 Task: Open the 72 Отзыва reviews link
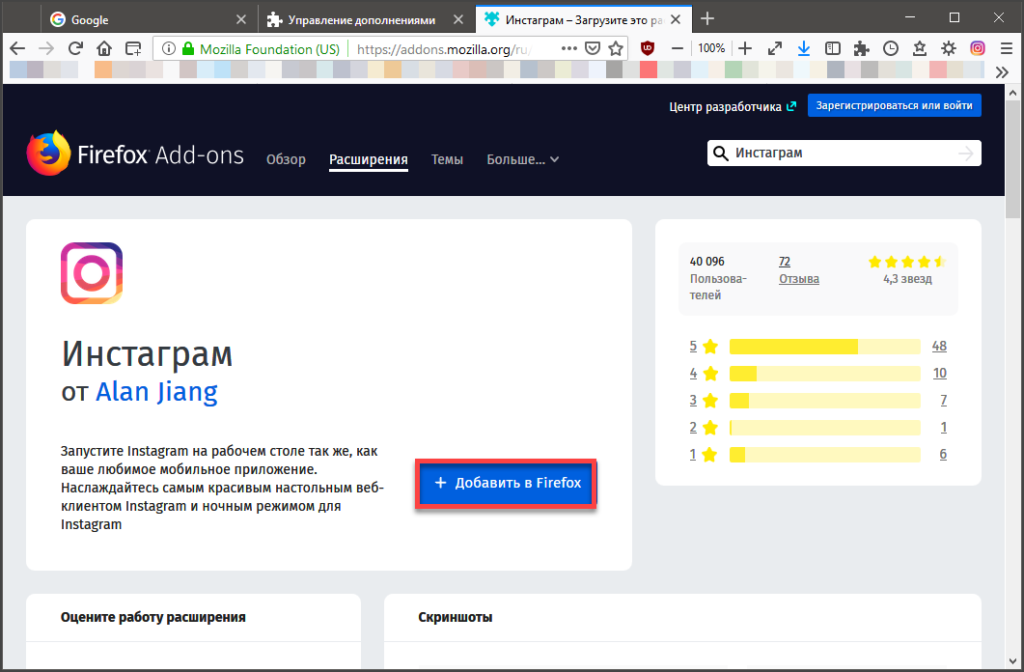click(x=799, y=270)
